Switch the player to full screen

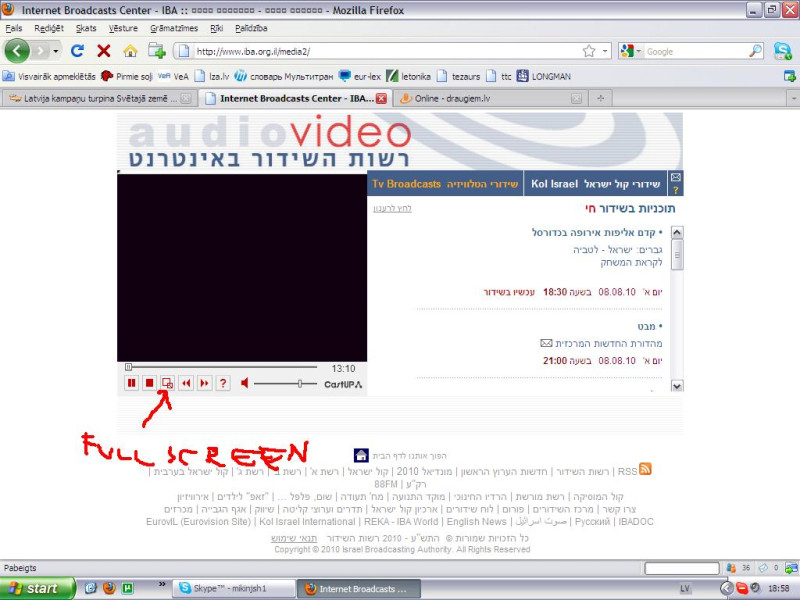[x=167, y=383]
